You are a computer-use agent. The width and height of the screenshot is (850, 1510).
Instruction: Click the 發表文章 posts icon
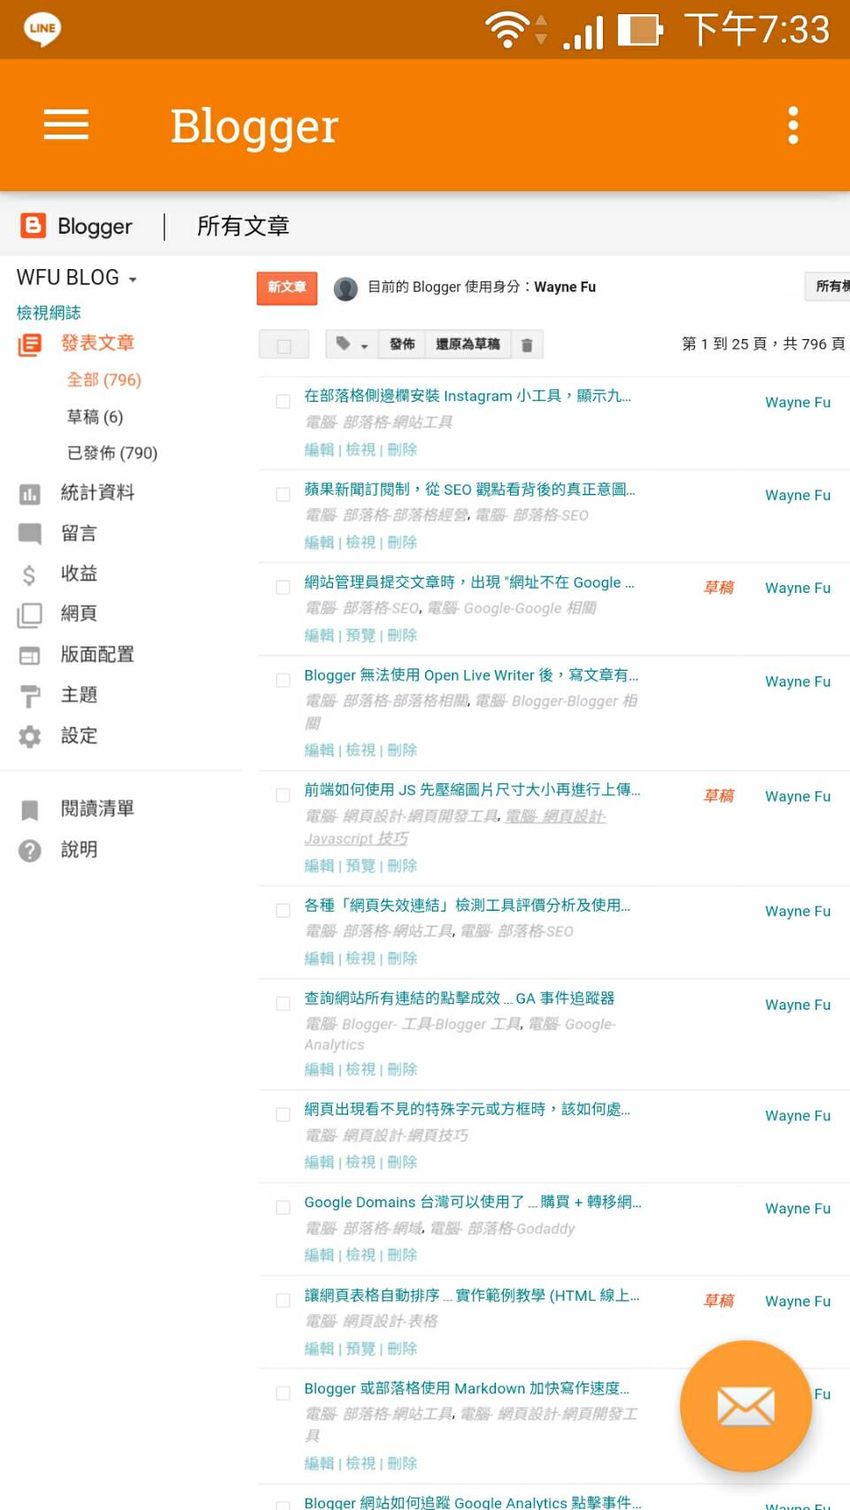30,345
